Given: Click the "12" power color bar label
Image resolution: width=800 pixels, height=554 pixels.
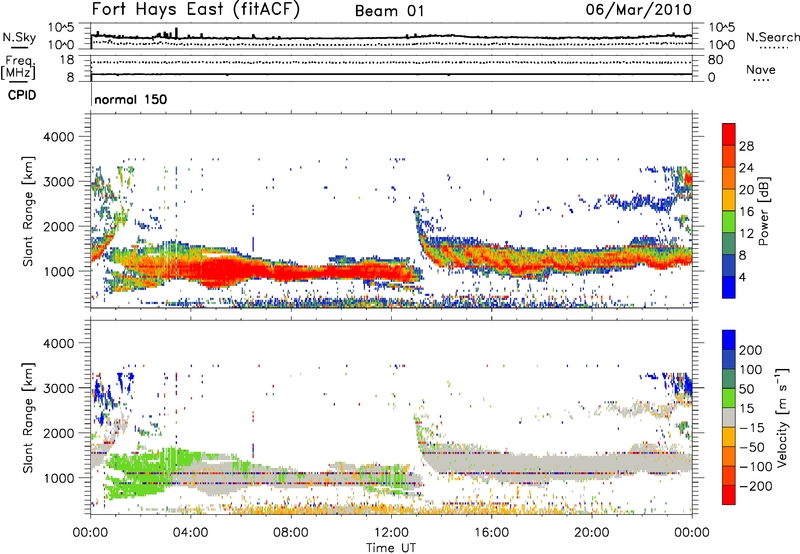Looking at the screenshot, I should 746,234.
